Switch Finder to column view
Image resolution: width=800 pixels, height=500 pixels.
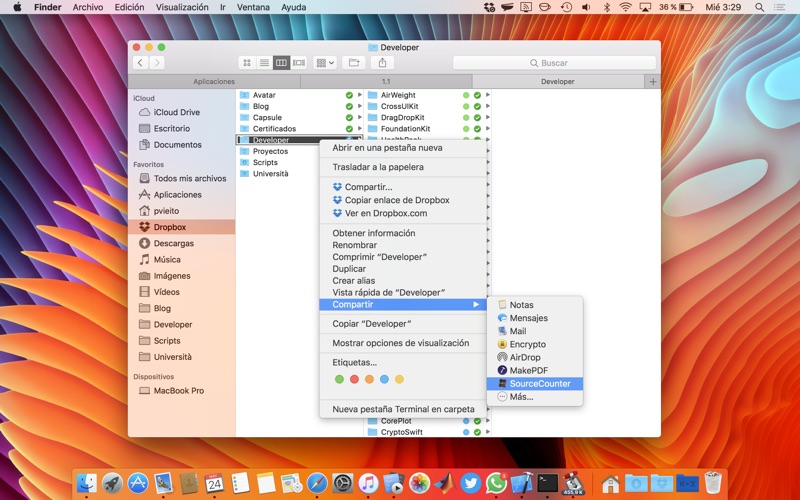pyautogui.click(x=281, y=63)
